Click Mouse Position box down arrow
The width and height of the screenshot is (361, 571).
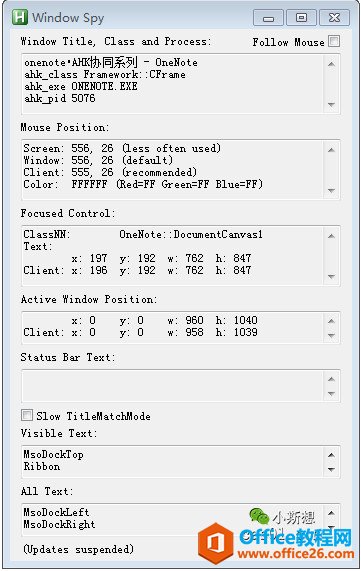[331, 190]
